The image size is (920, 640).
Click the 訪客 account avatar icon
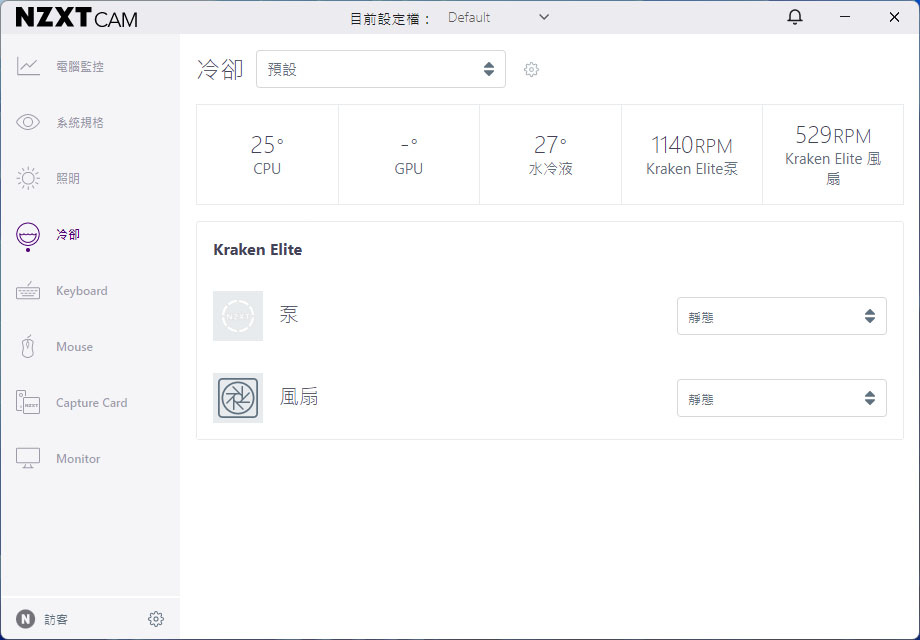(25, 619)
